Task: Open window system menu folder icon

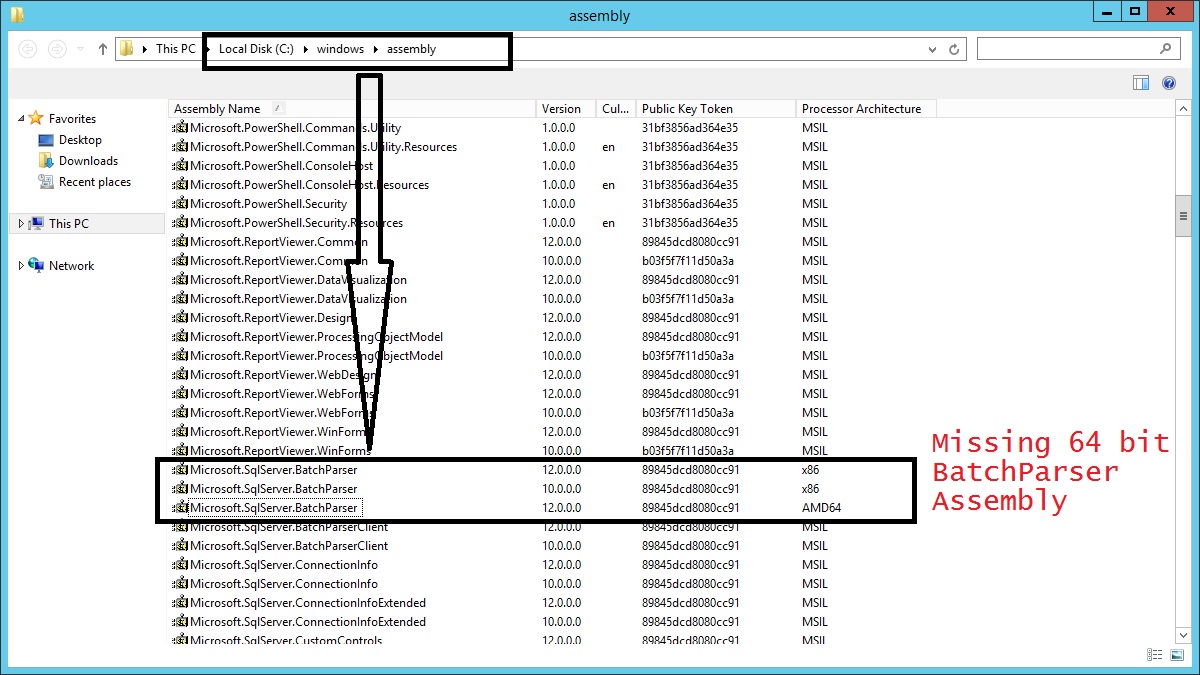Action: [16, 14]
